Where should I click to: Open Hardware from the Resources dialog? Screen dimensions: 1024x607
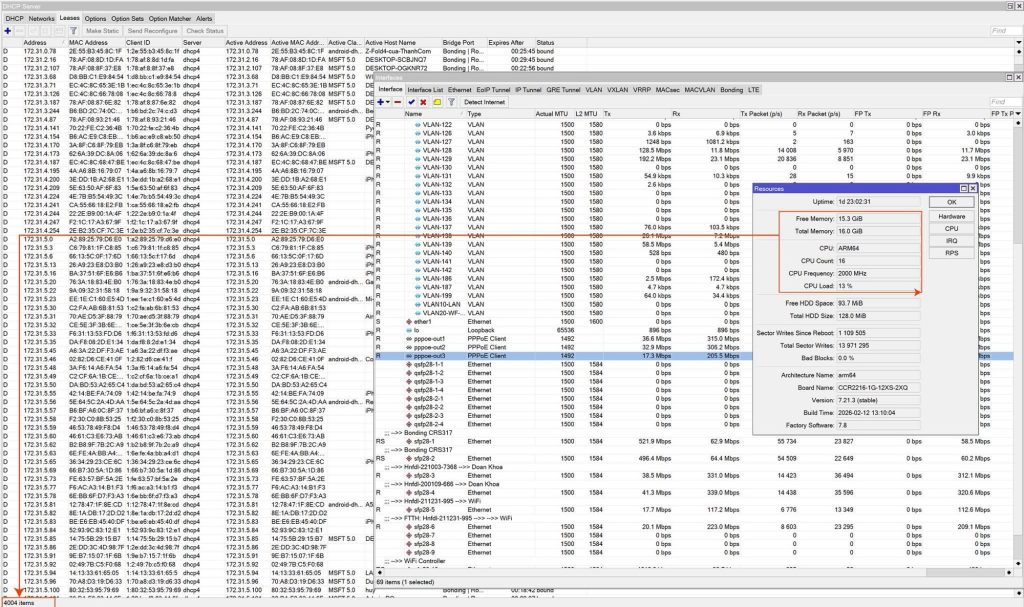[950, 216]
